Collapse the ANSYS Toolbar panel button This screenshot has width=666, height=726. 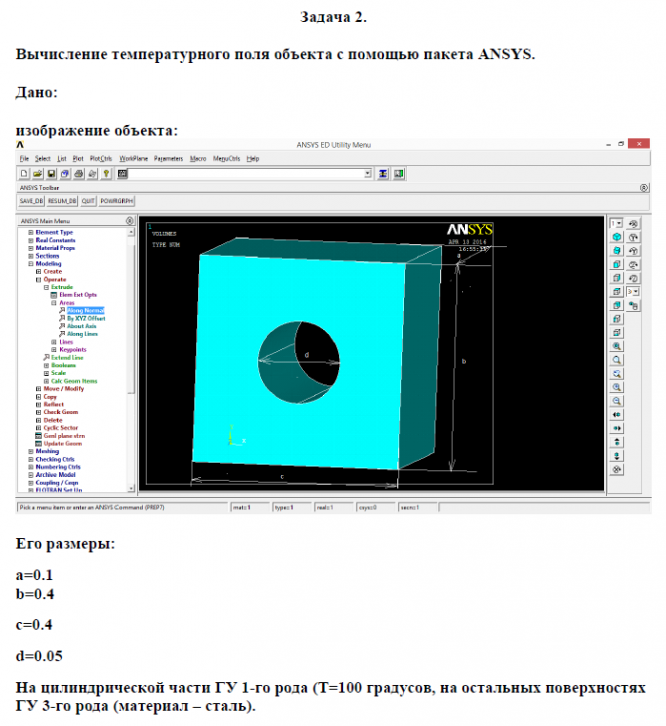pyautogui.click(x=644, y=188)
